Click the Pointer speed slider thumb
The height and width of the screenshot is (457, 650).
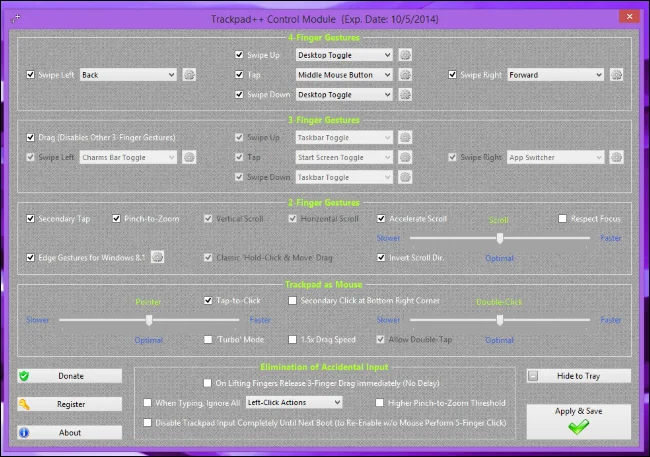149,320
